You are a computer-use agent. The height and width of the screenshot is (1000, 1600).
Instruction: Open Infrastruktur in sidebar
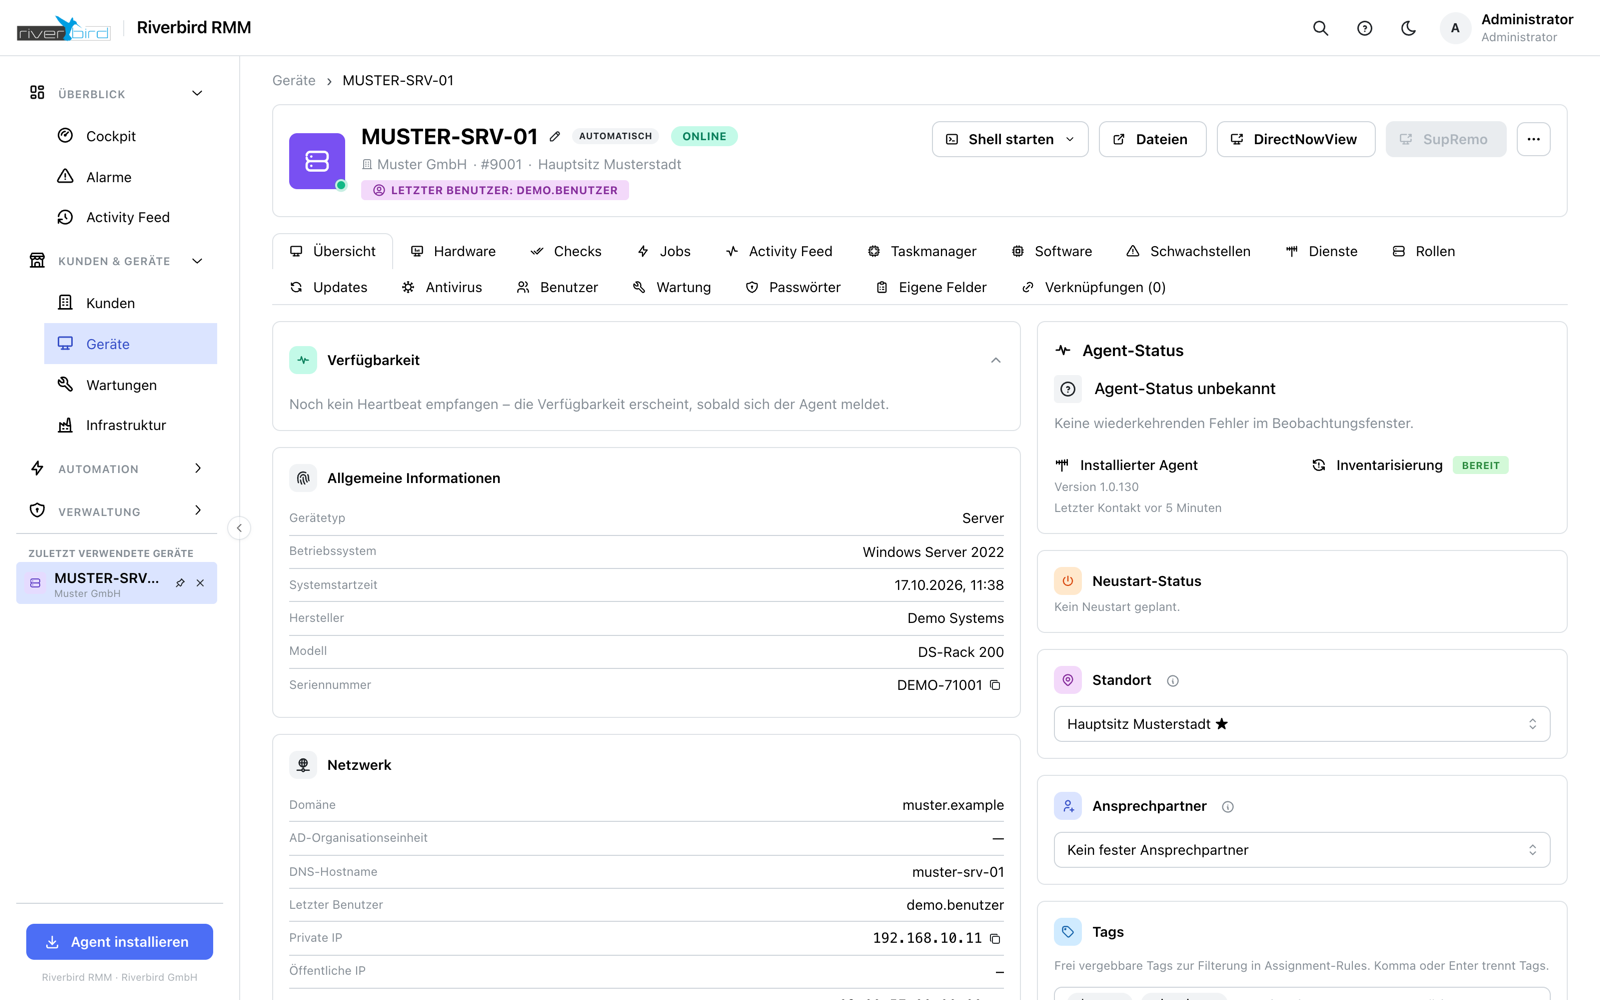pos(130,425)
